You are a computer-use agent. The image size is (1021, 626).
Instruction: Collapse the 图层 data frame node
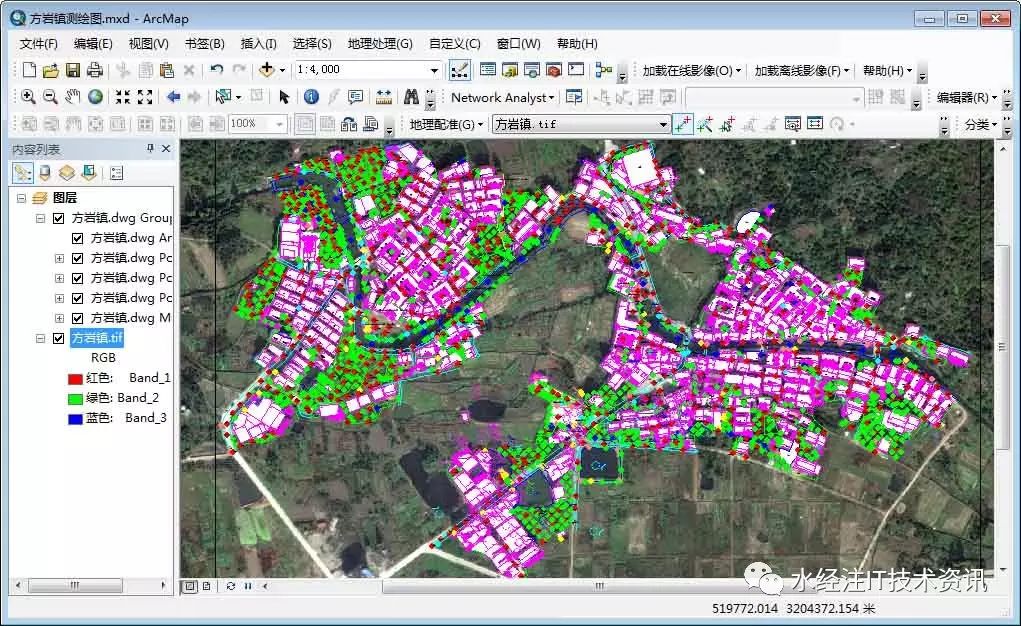coord(21,197)
